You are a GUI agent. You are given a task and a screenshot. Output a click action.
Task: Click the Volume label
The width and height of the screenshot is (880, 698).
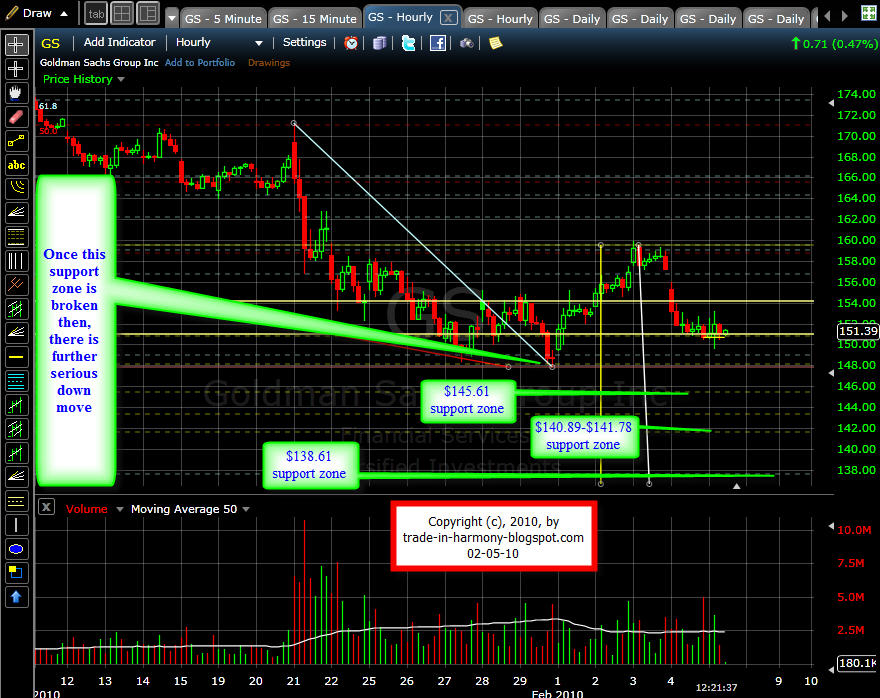click(86, 509)
